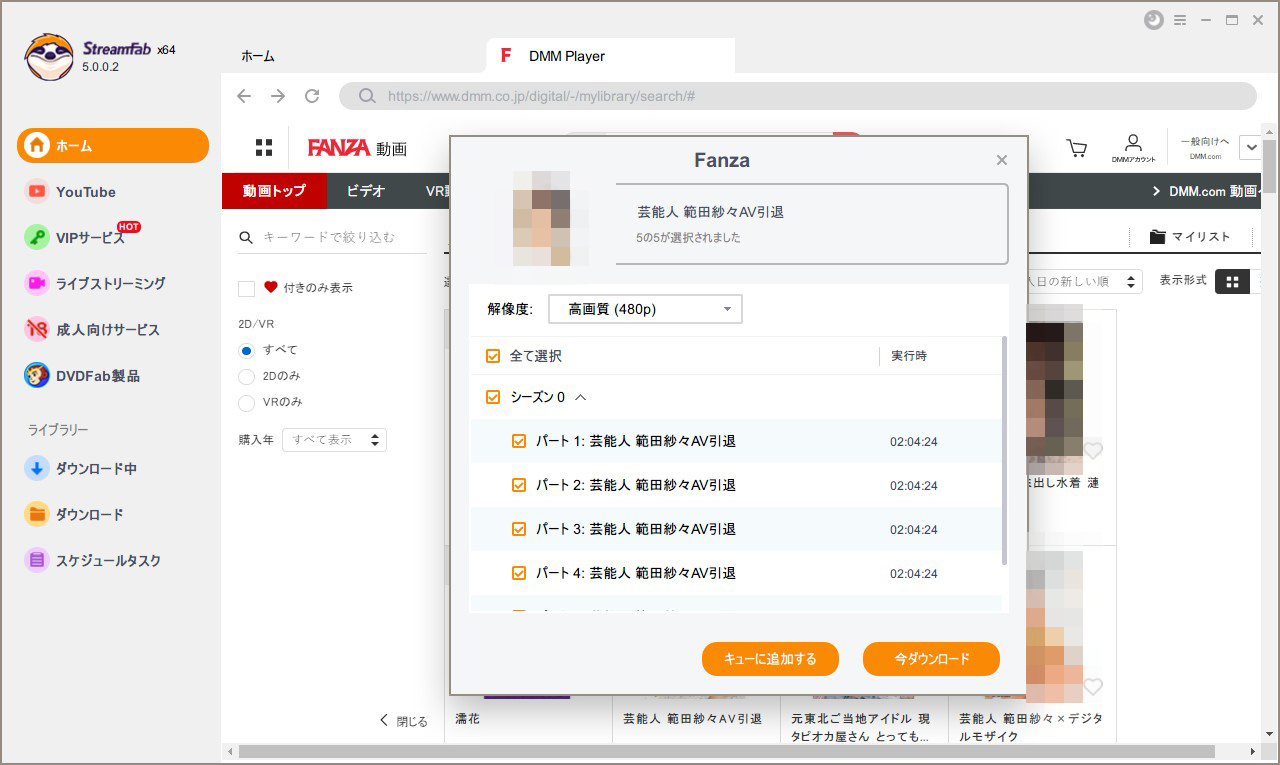1280x765 pixels.
Task: Click the dialog's vertical scrollbar
Action: 1004,450
